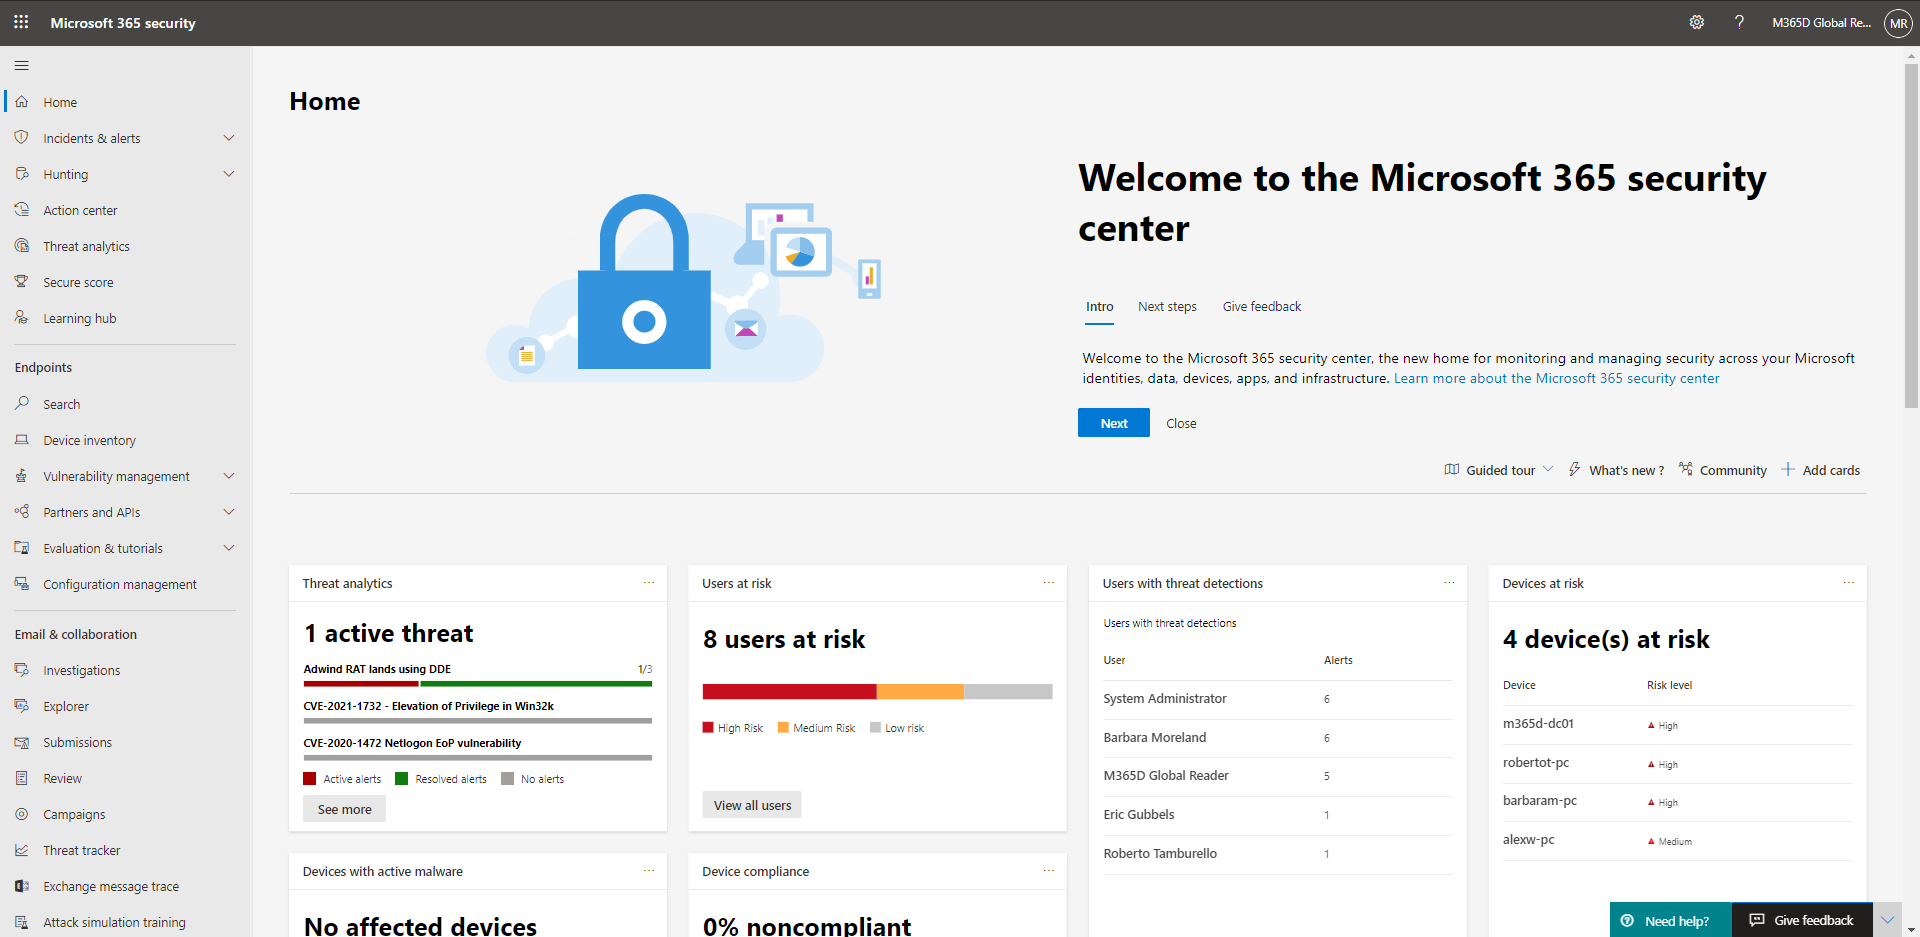Open Learn more about the Microsoft 365 security center

coord(1556,378)
